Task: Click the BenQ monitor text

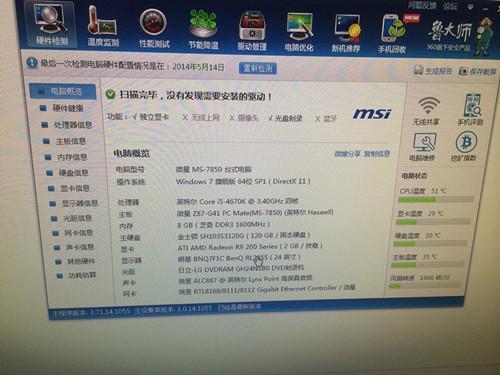Action: 239,258
